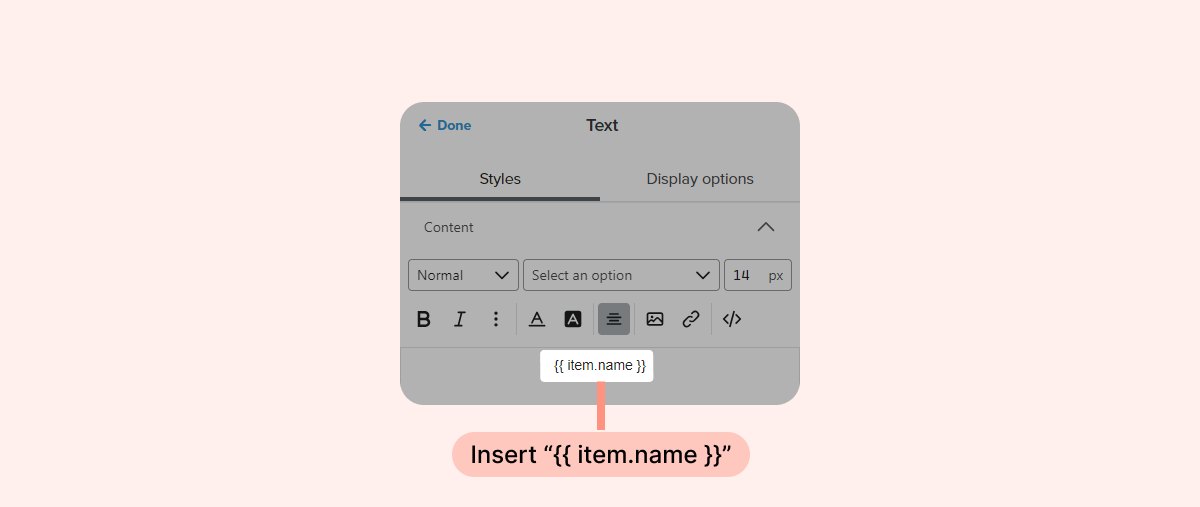Click the back arrow beside Done

[424, 125]
